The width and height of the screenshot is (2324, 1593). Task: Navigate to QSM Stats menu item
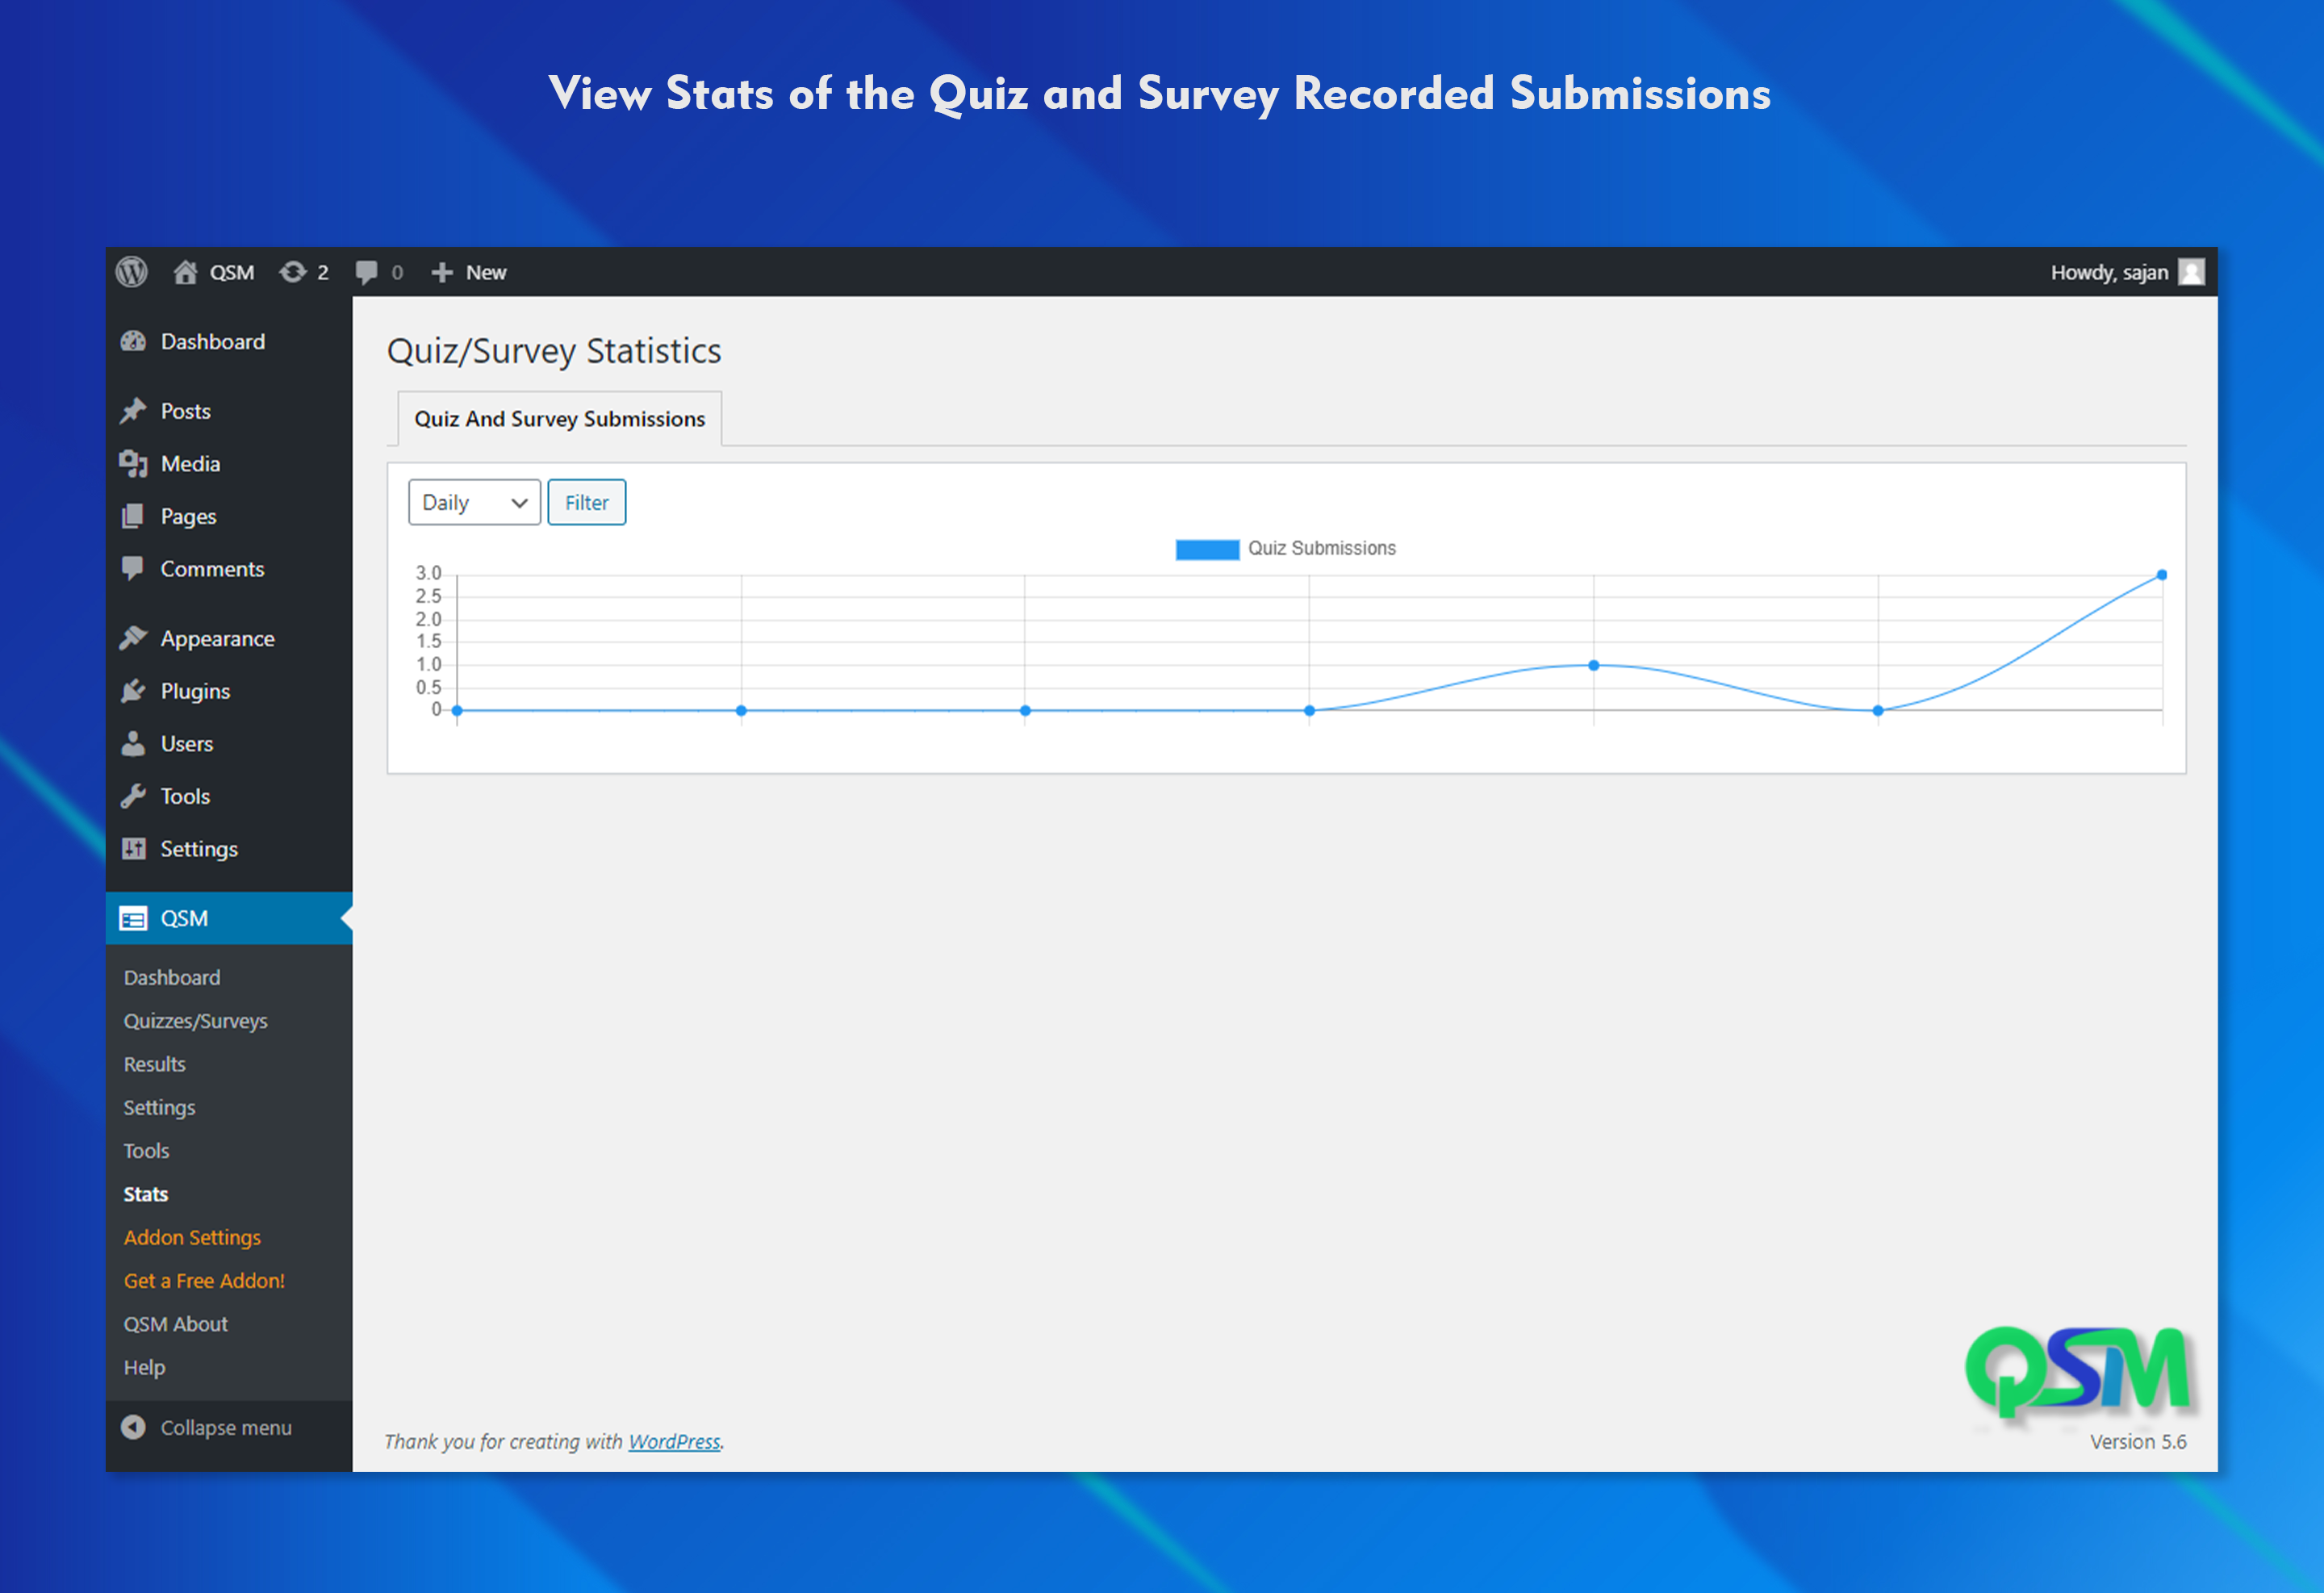point(147,1194)
